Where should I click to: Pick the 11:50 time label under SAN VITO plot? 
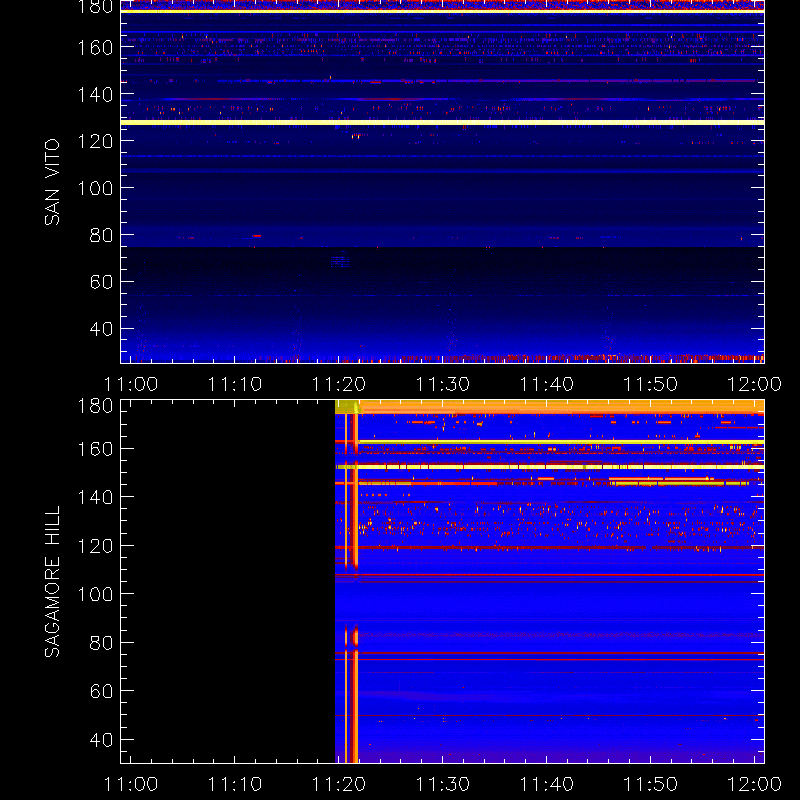(651, 384)
